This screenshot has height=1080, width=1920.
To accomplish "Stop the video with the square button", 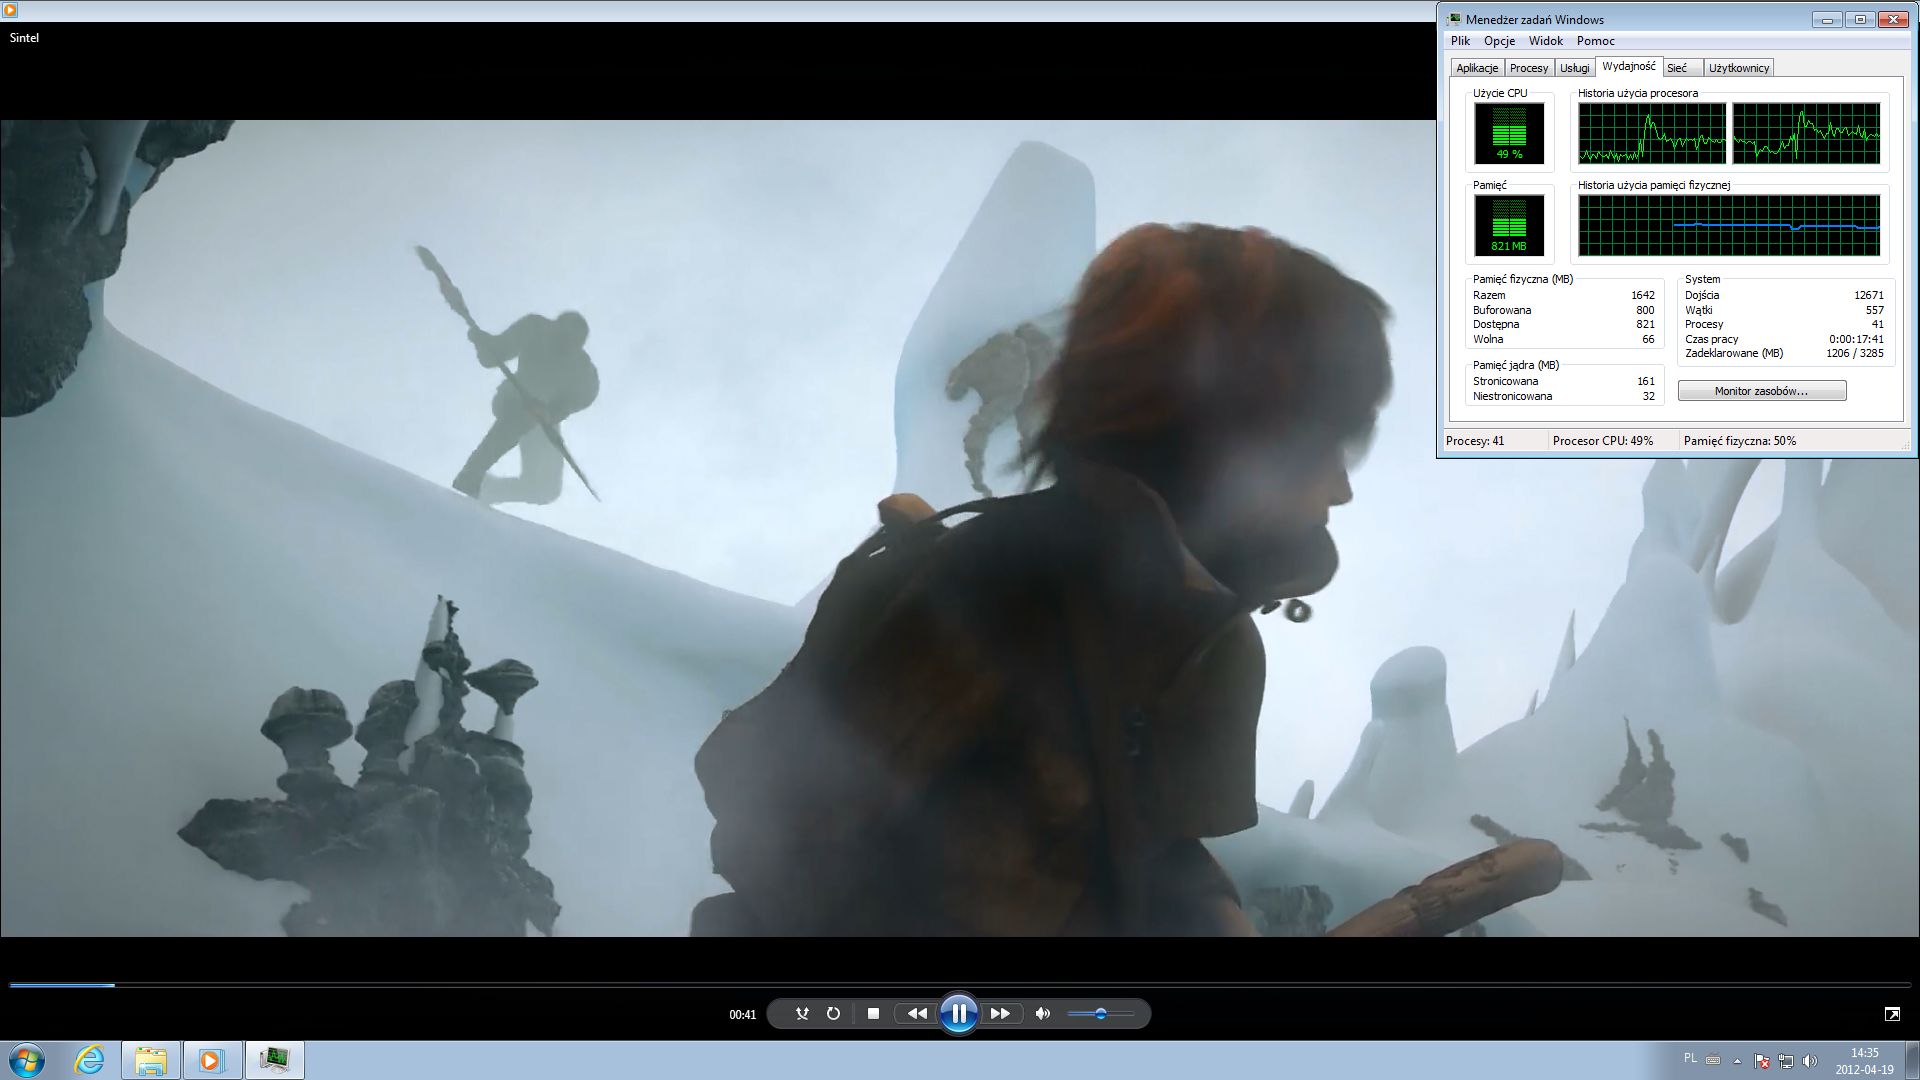I will 873,1014.
